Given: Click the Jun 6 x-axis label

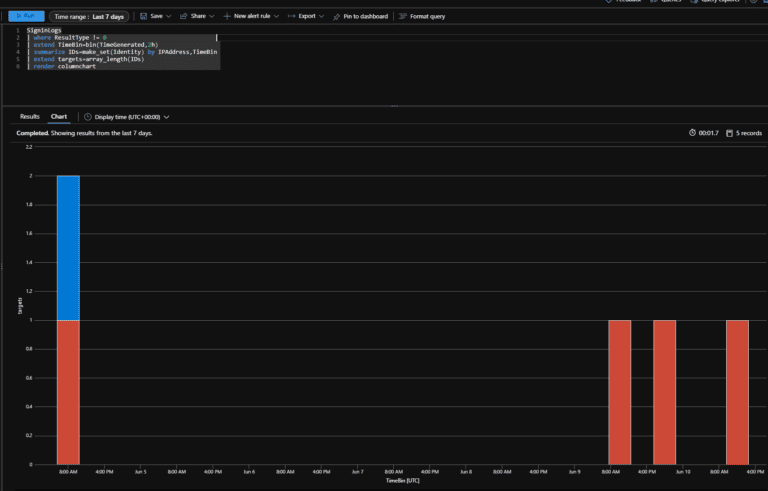Looking at the screenshot, I should pos(249,472).
